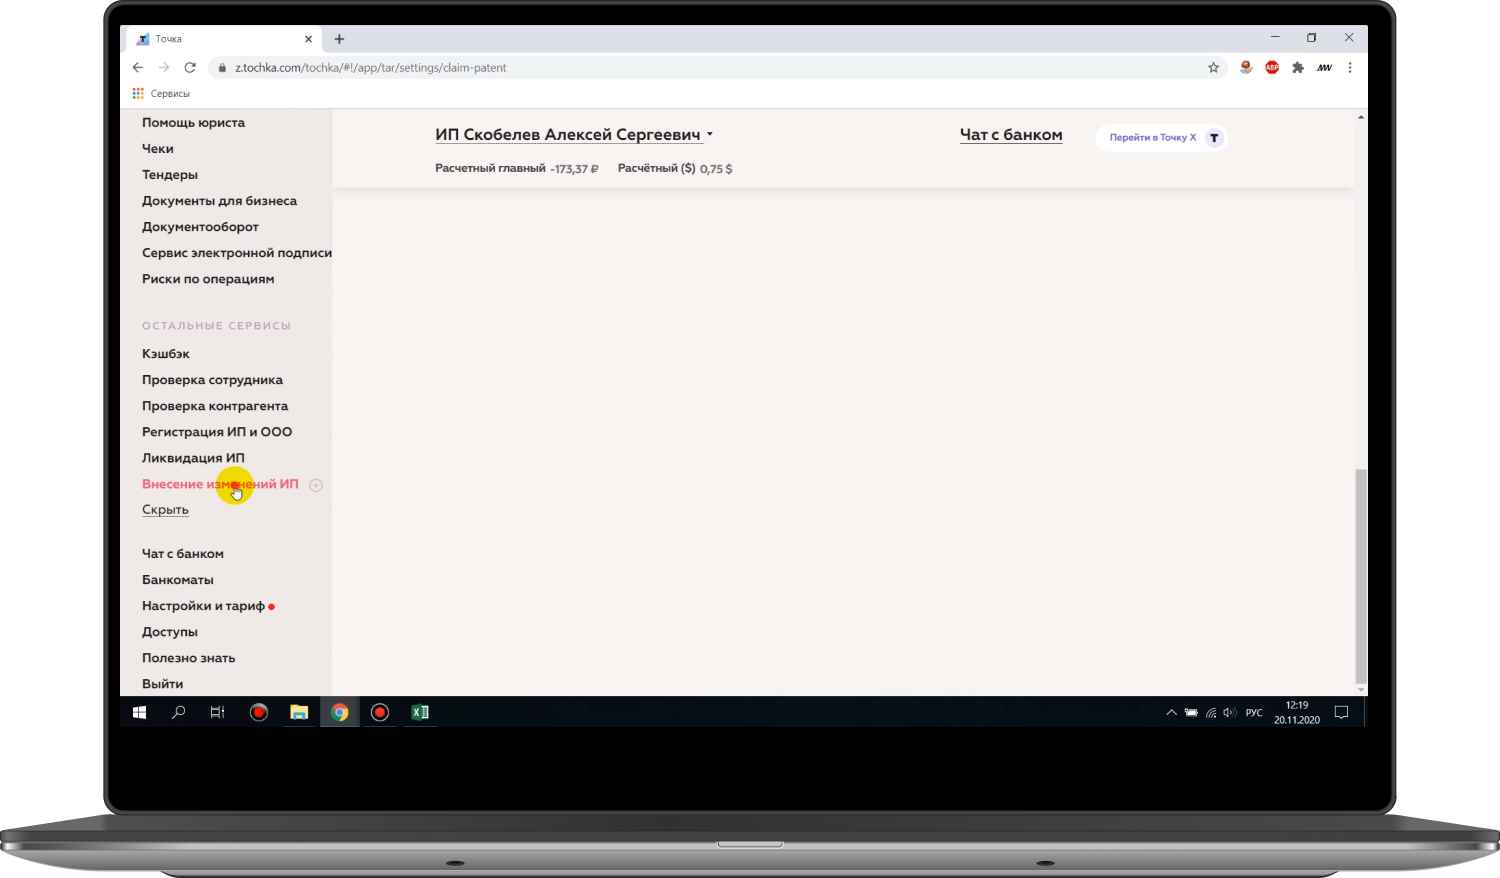The height and width of the screenshot is (878, 1500).
Task: Bookmark page with star icon
Action: (1213, 67)
